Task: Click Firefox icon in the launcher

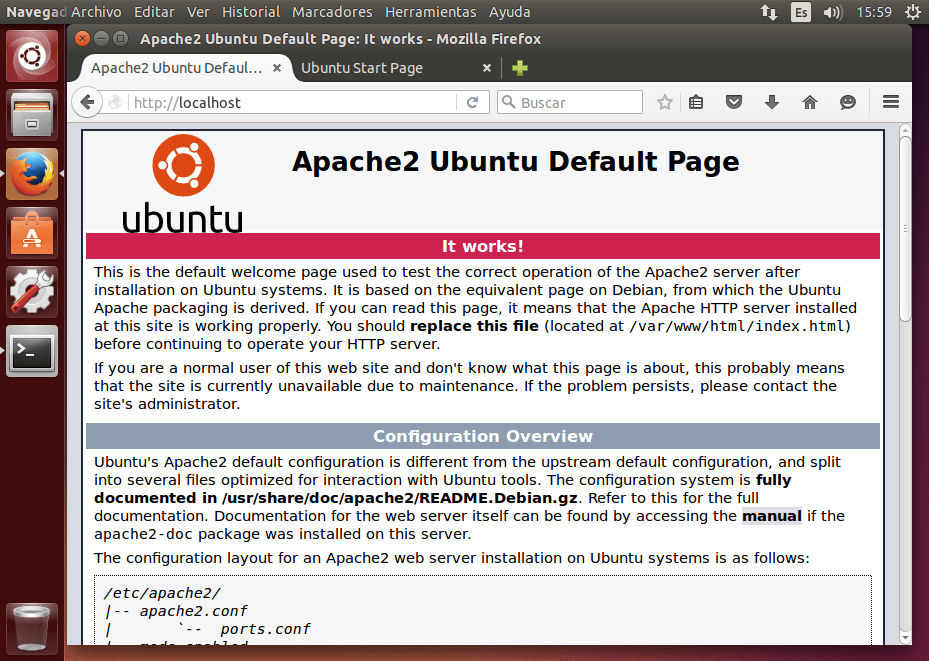Action: click(32, 174)
